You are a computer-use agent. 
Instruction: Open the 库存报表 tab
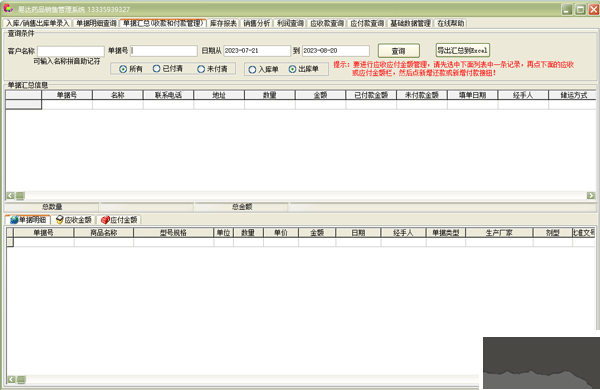(x=223, y=23)
